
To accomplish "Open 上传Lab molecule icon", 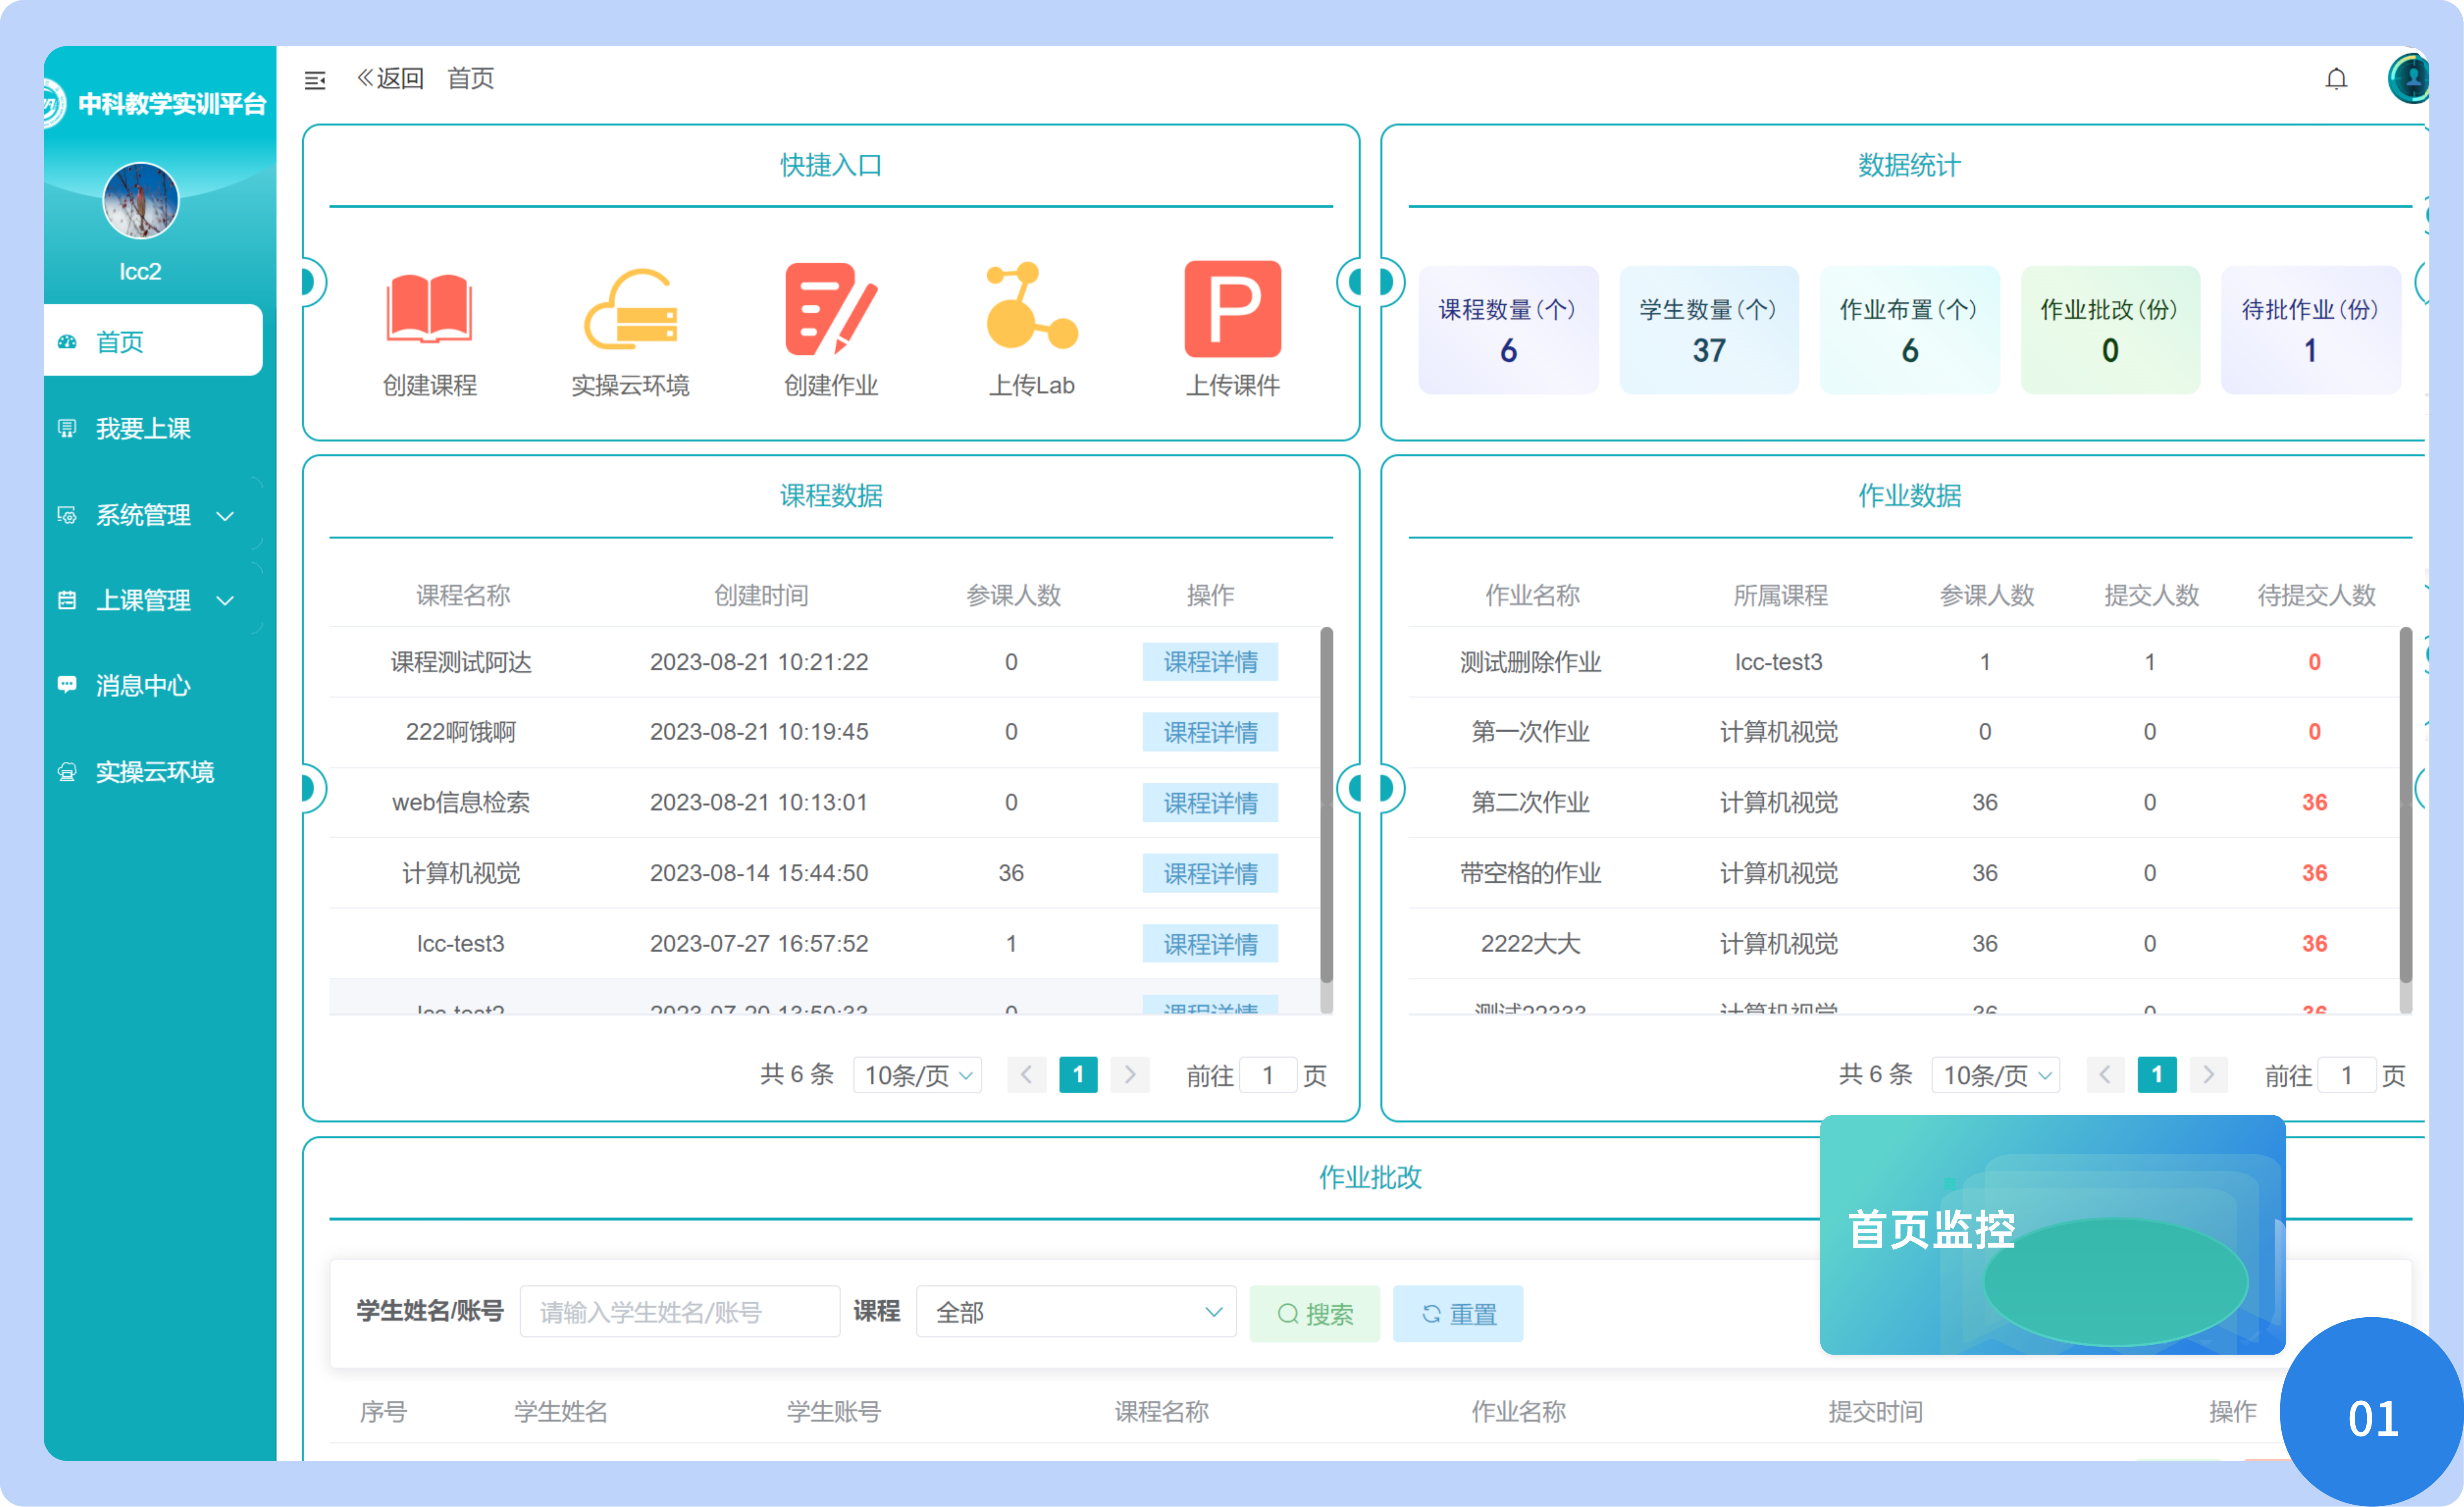I will click(1031, 306).
